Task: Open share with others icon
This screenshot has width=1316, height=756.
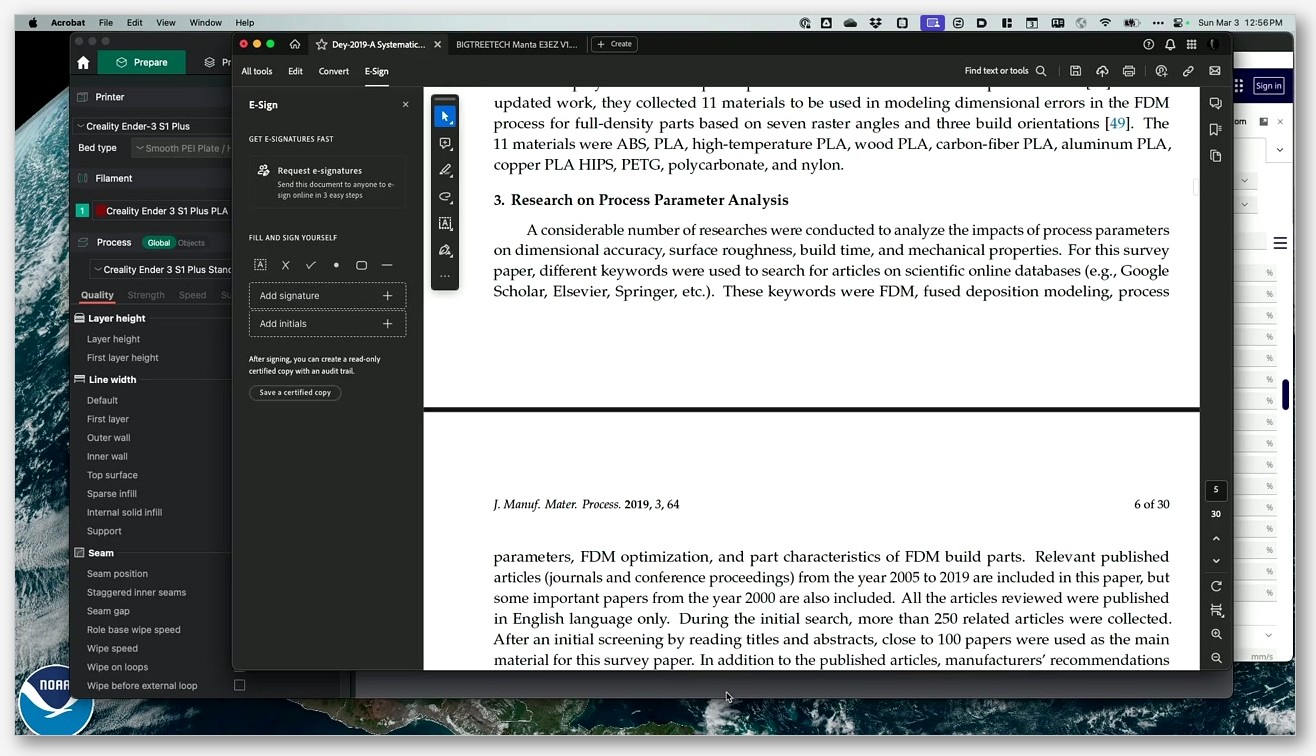Action: (x=1161, y=71)
